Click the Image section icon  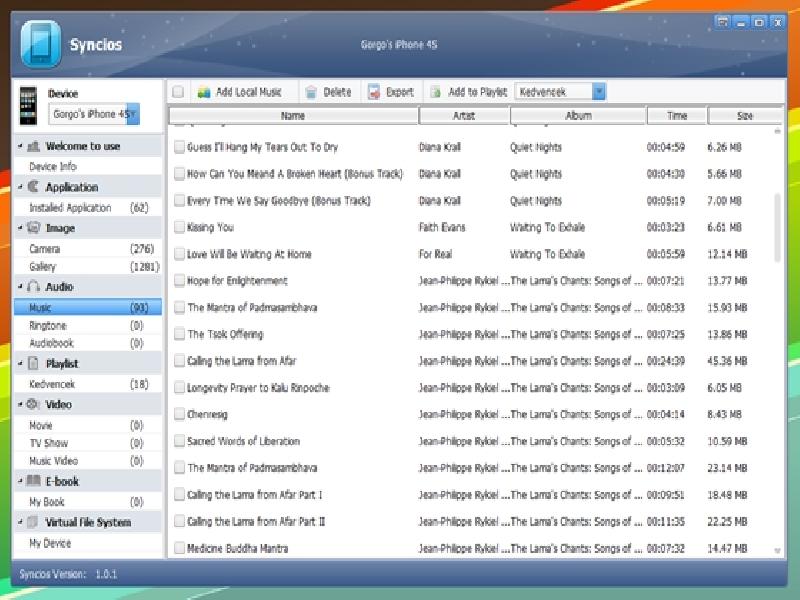(34, 228)
